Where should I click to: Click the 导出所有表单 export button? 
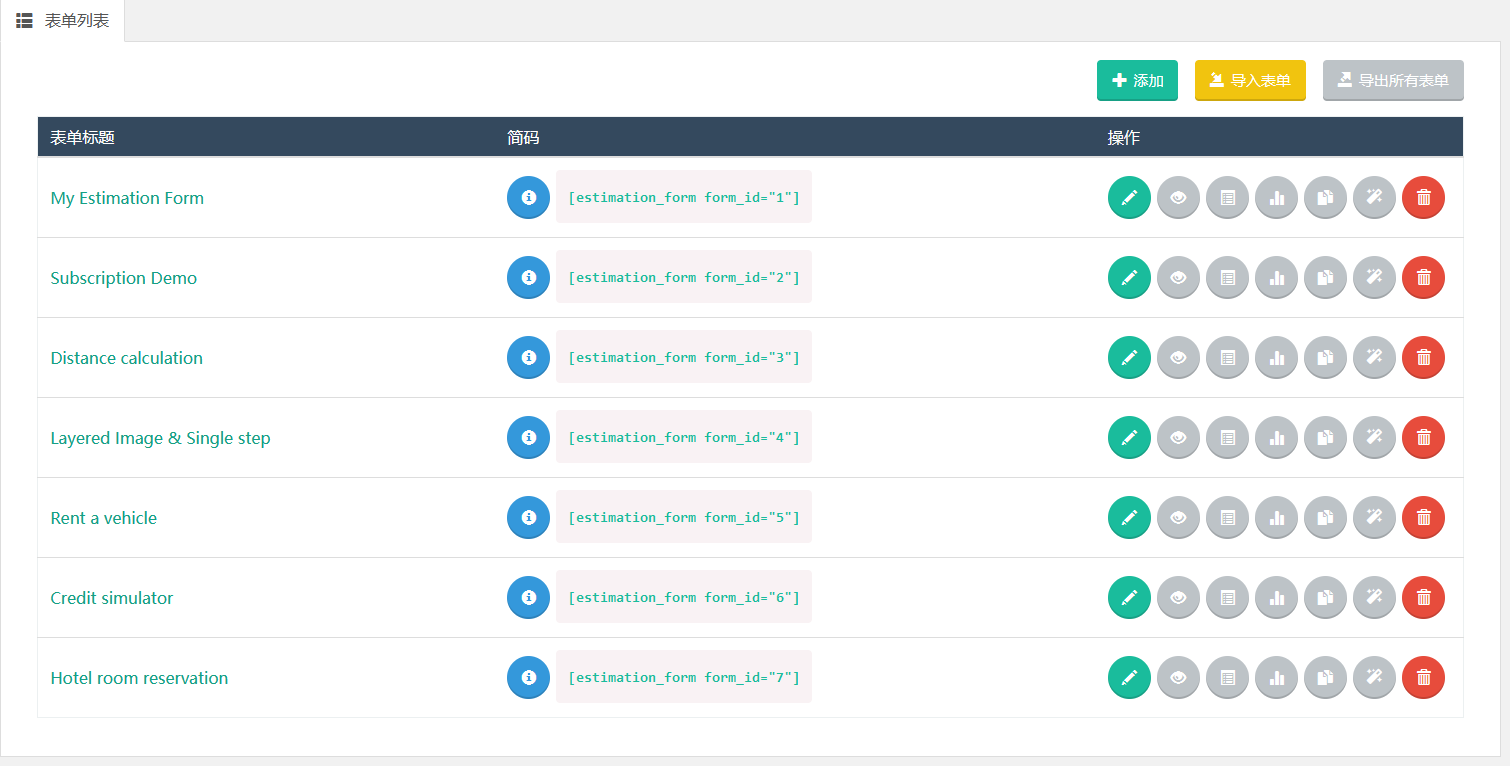click(x=1393, y=81)
